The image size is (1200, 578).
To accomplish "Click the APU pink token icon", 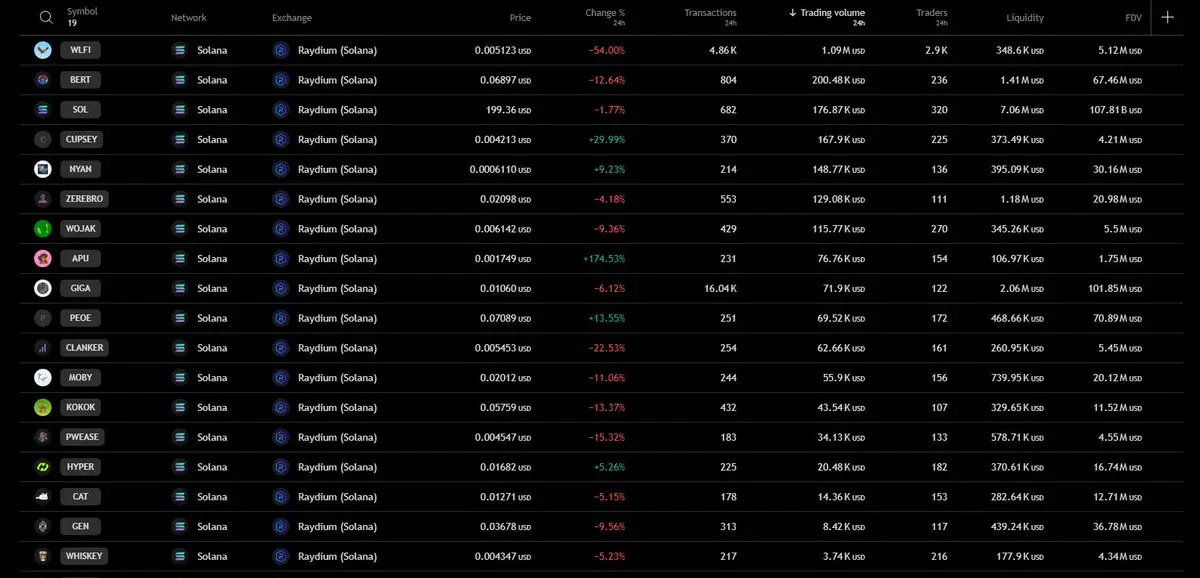I will [43, 258].
